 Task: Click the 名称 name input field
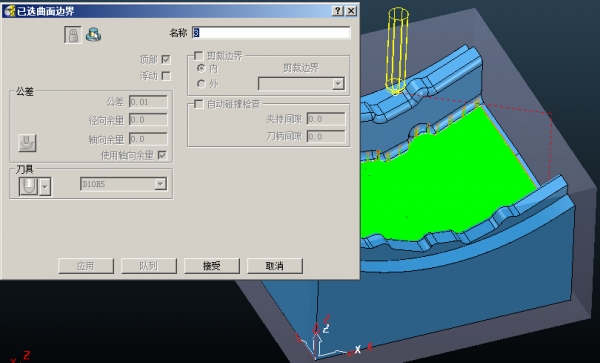pos(271,33)
